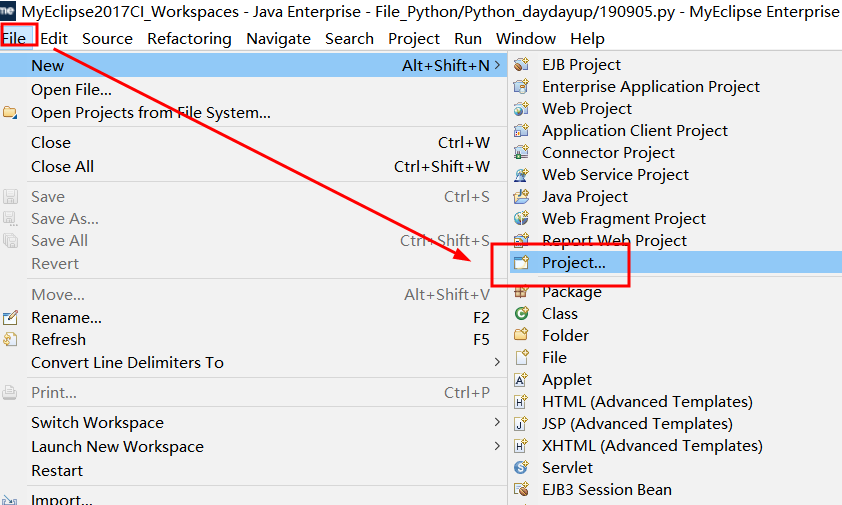Click the Import icon at menu bottom
The width and height of the screenshot is (842, 505).
tap(10, 500)
